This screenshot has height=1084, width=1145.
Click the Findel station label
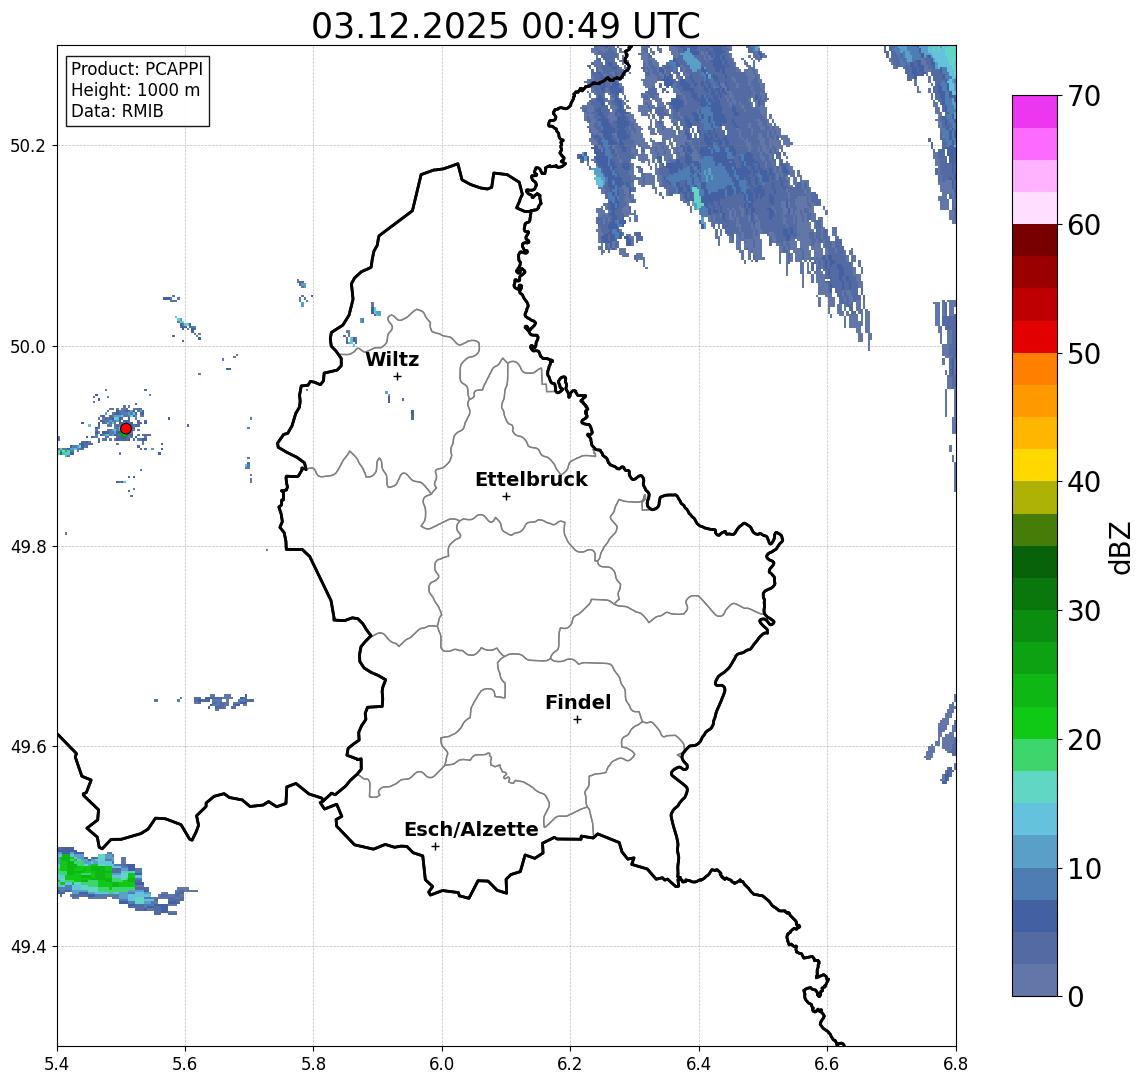[x=578, y=702]
